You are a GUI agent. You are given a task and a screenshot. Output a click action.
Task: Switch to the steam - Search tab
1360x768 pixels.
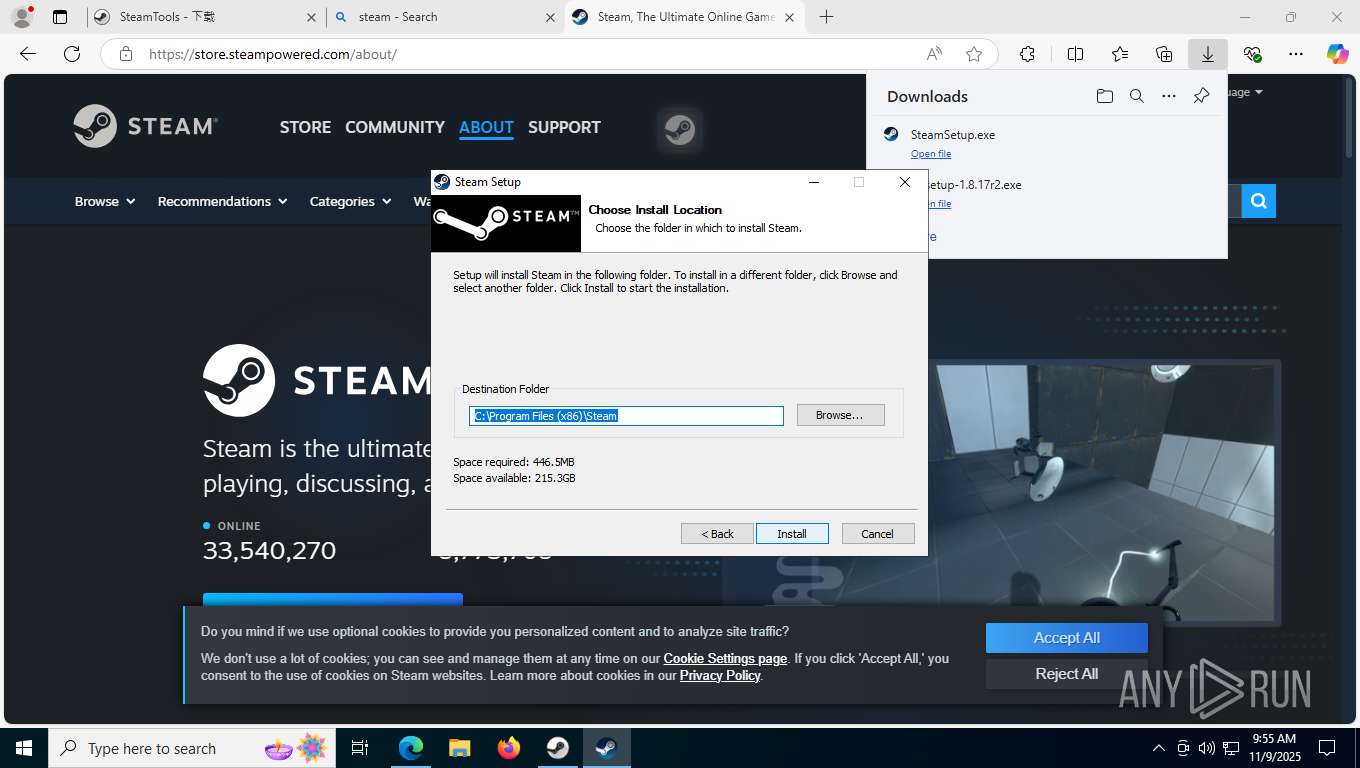(x=445, y=17)
